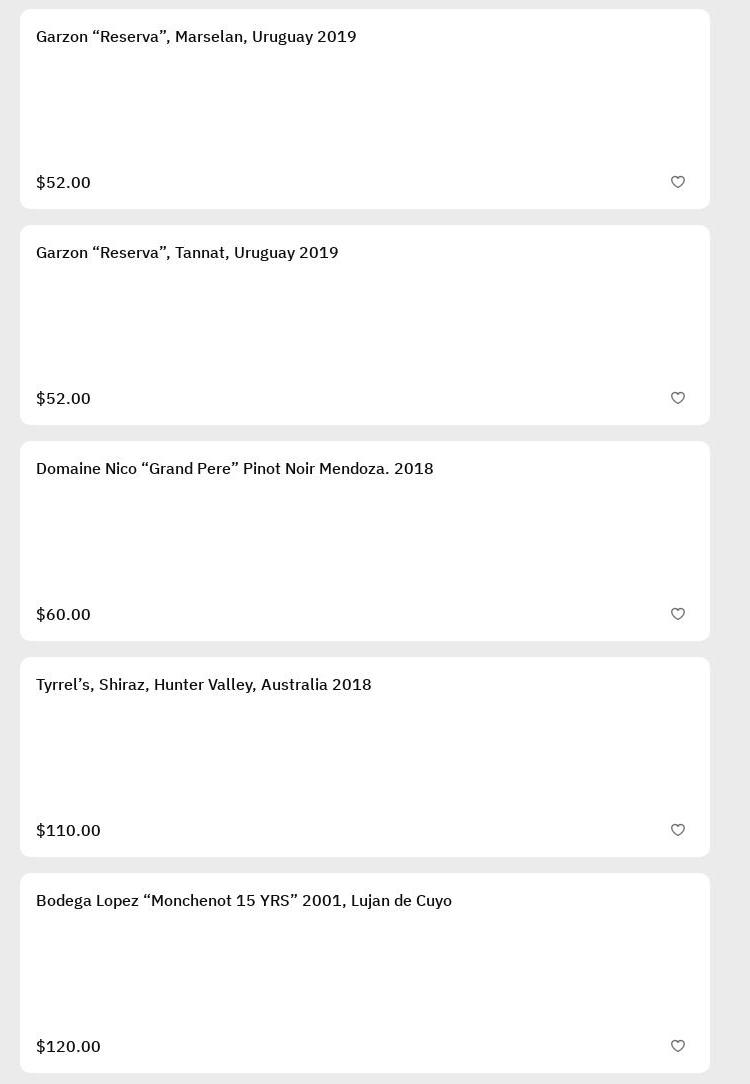Click the $120.00 price label
Screen dimensions: 750x1084
click(68, 1047)
